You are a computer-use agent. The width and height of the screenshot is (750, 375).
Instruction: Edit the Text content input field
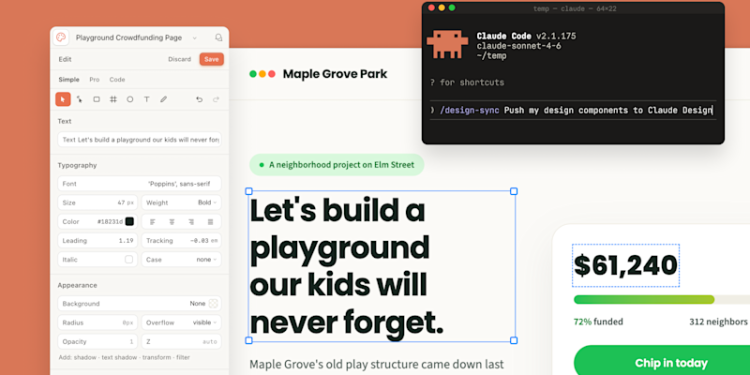[139, 140]
